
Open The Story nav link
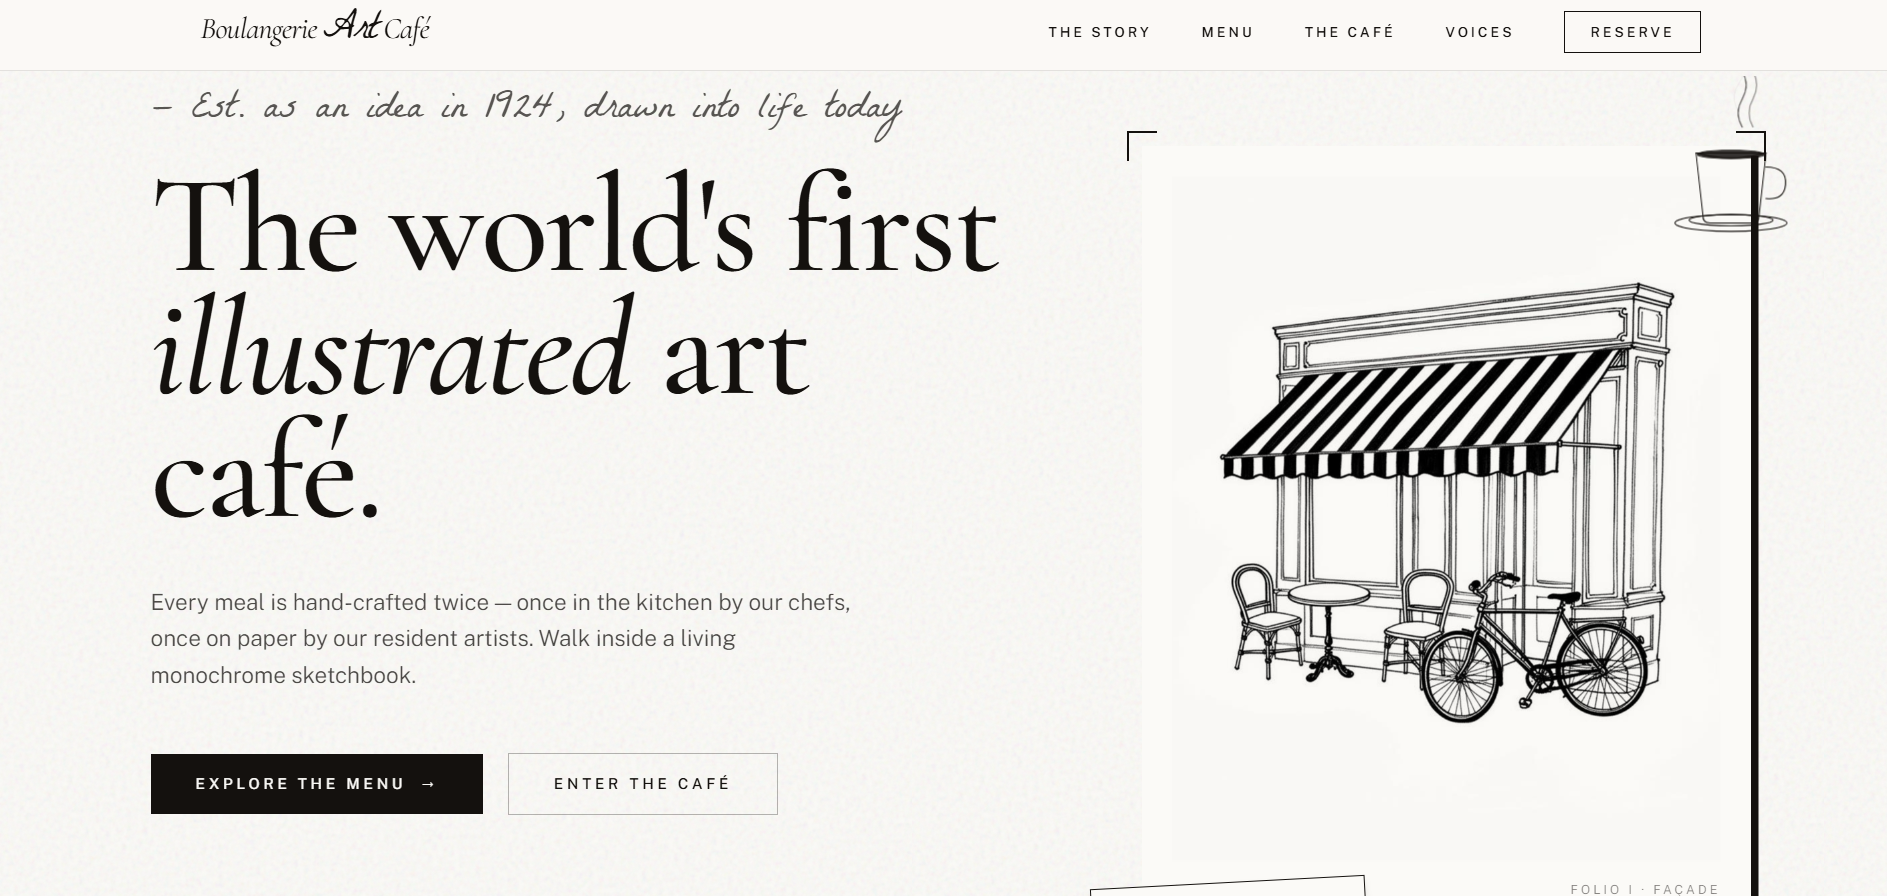(x=1099, y=32)
